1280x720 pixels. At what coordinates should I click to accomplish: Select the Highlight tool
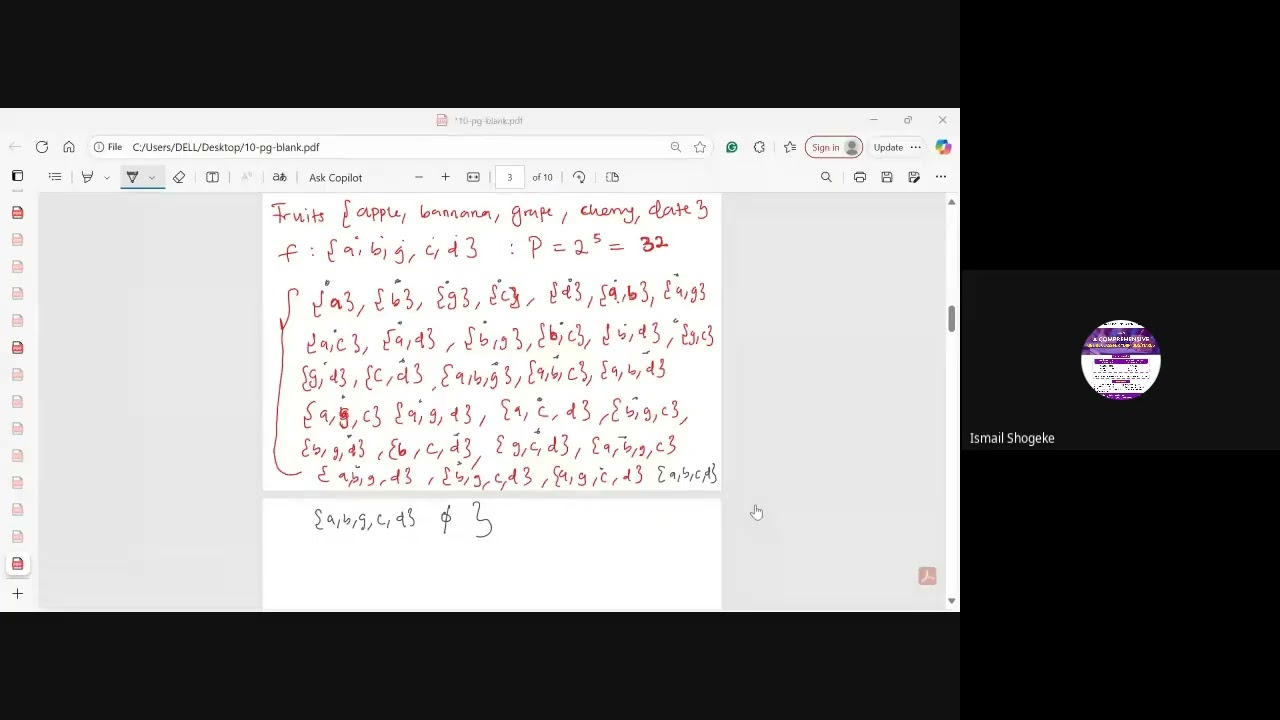[x=87, y=177]
